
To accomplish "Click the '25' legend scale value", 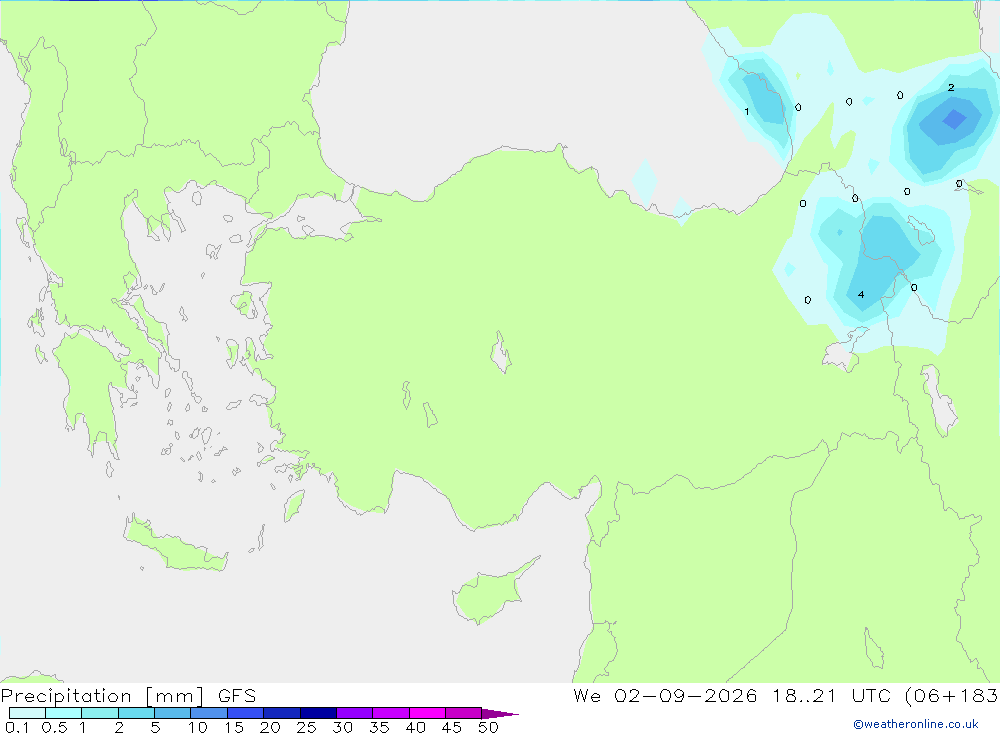I will coord(306,727).
